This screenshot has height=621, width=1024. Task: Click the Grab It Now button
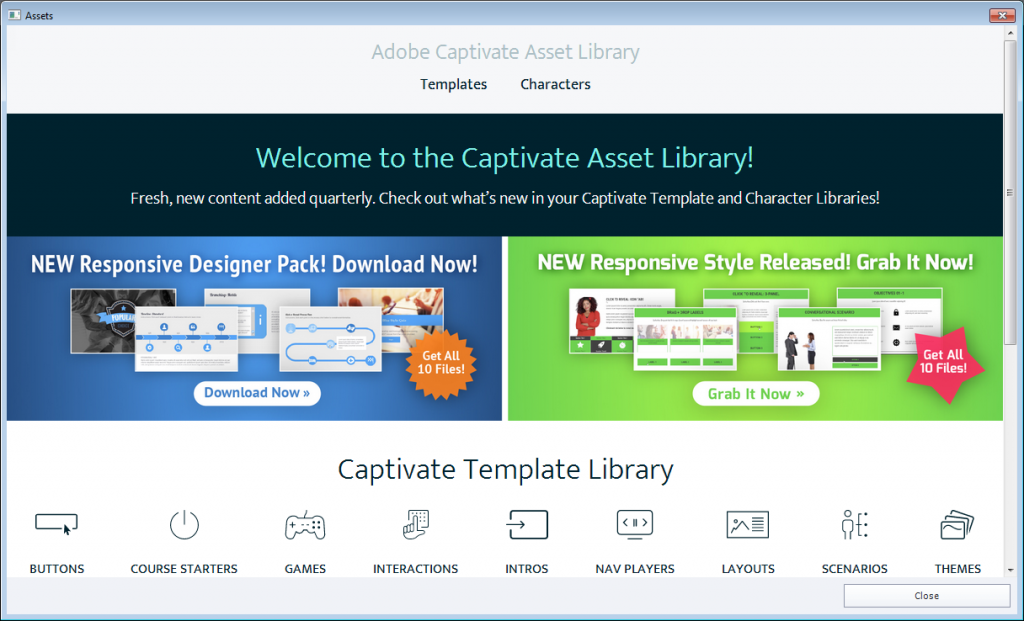(756, 393)
